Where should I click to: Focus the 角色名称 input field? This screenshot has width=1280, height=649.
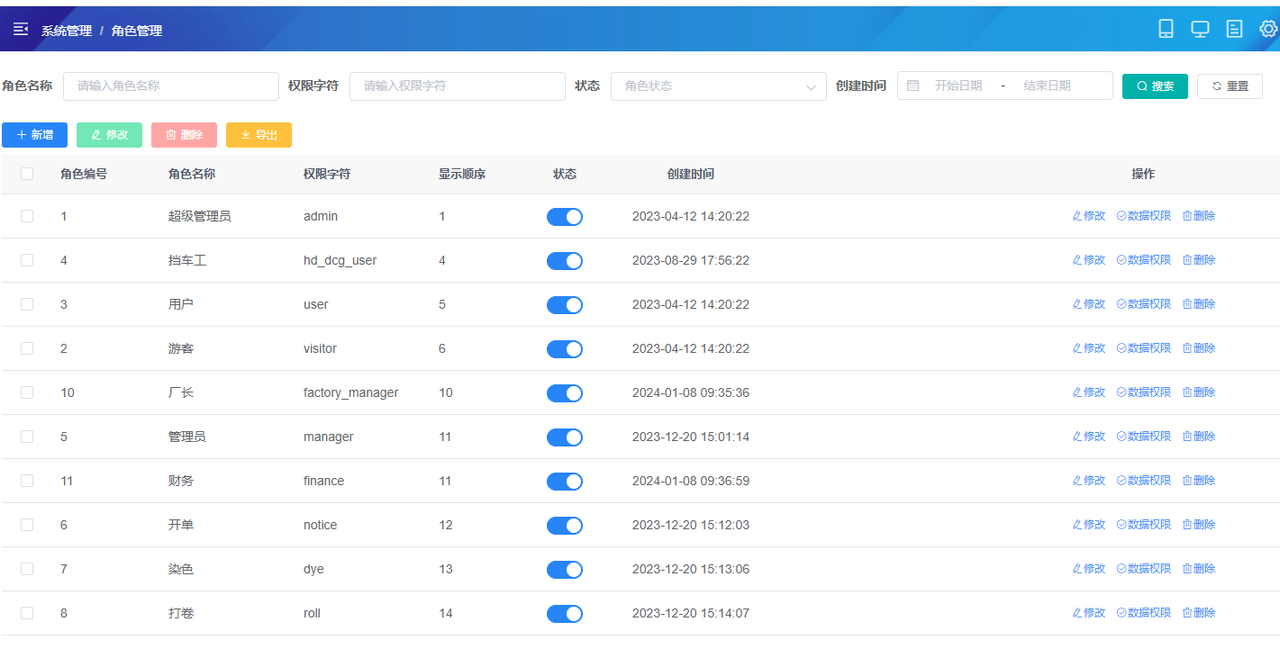coord(171,86)
